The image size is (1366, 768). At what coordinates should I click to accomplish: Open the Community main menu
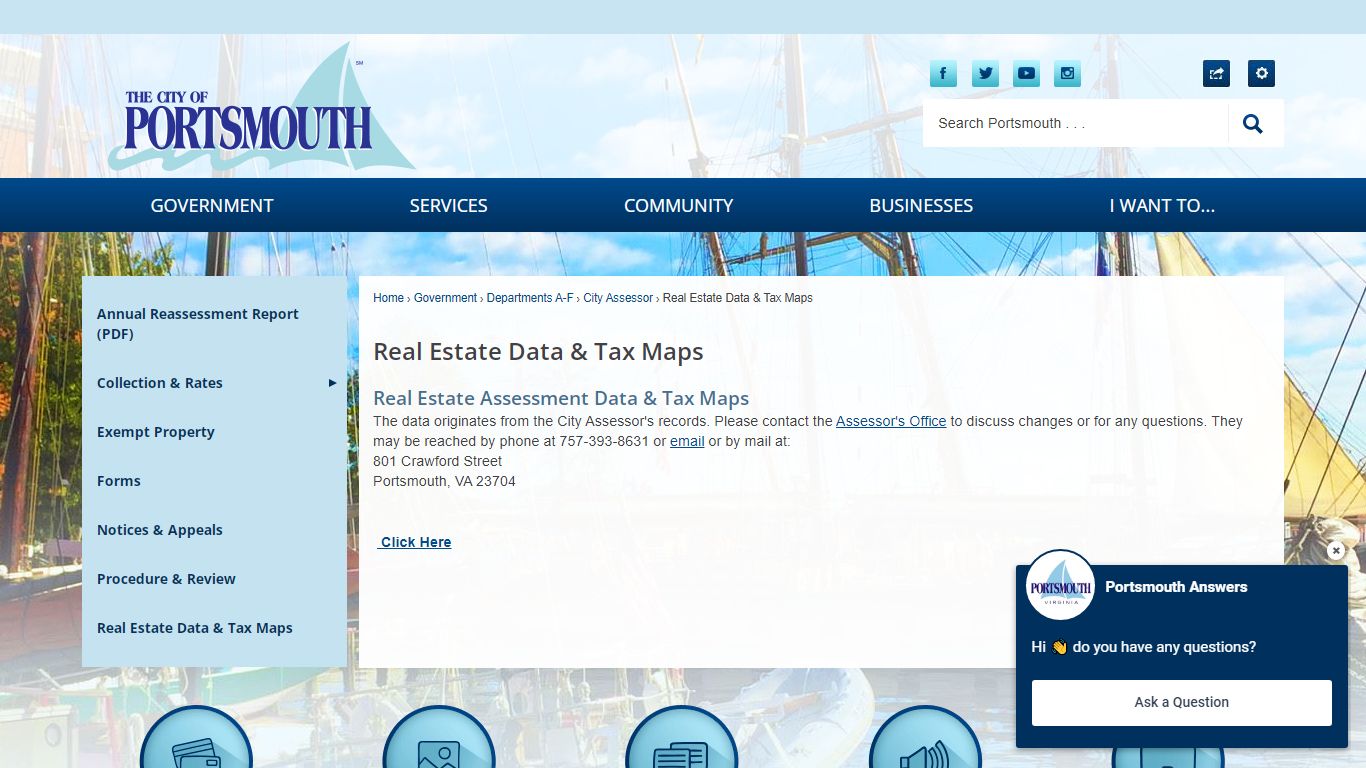(678, 206)
